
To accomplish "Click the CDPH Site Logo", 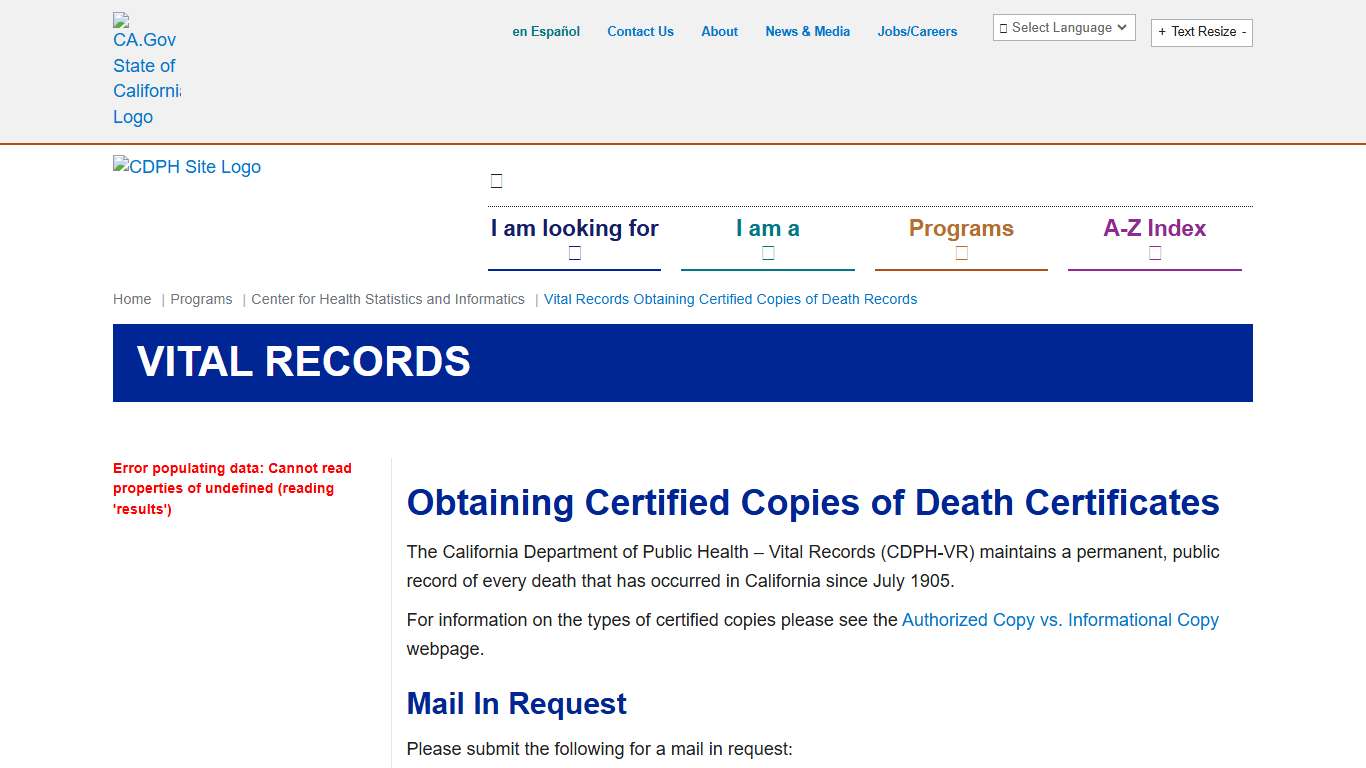I will pos(186,167).
